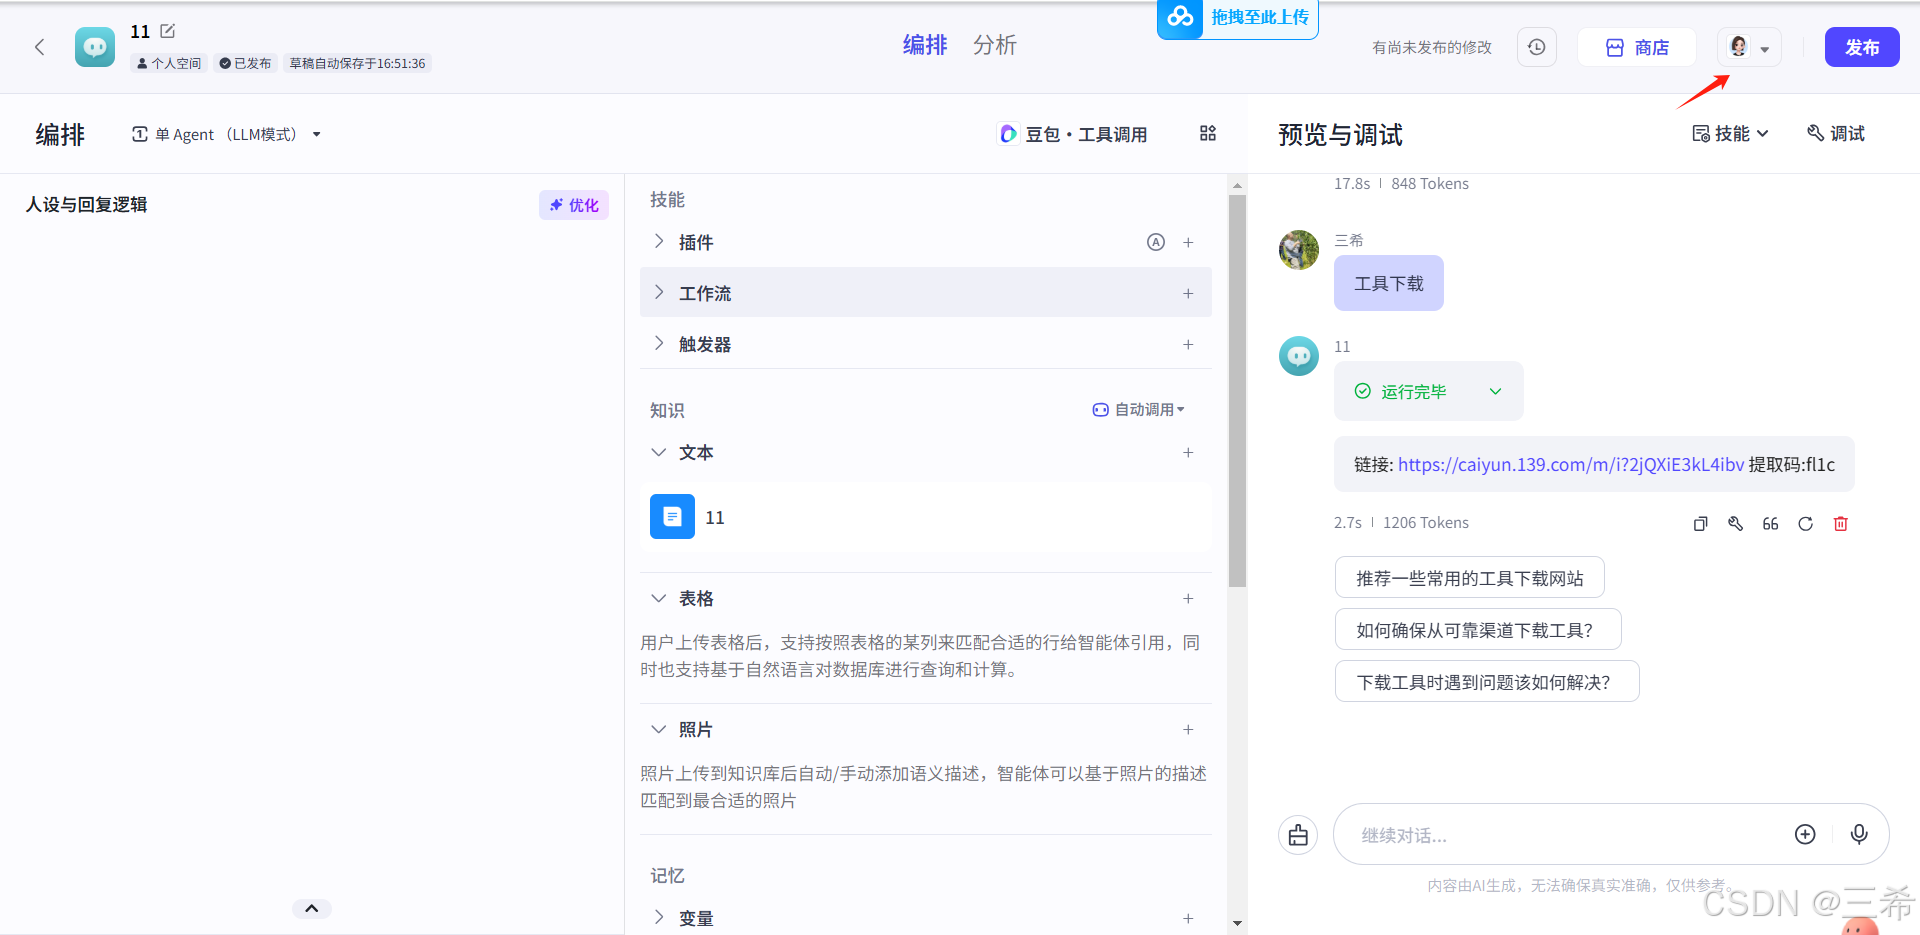
Task: Select suggestion 推荐一些常用的工具下载网站
Action: click(x=1470, y=577)
